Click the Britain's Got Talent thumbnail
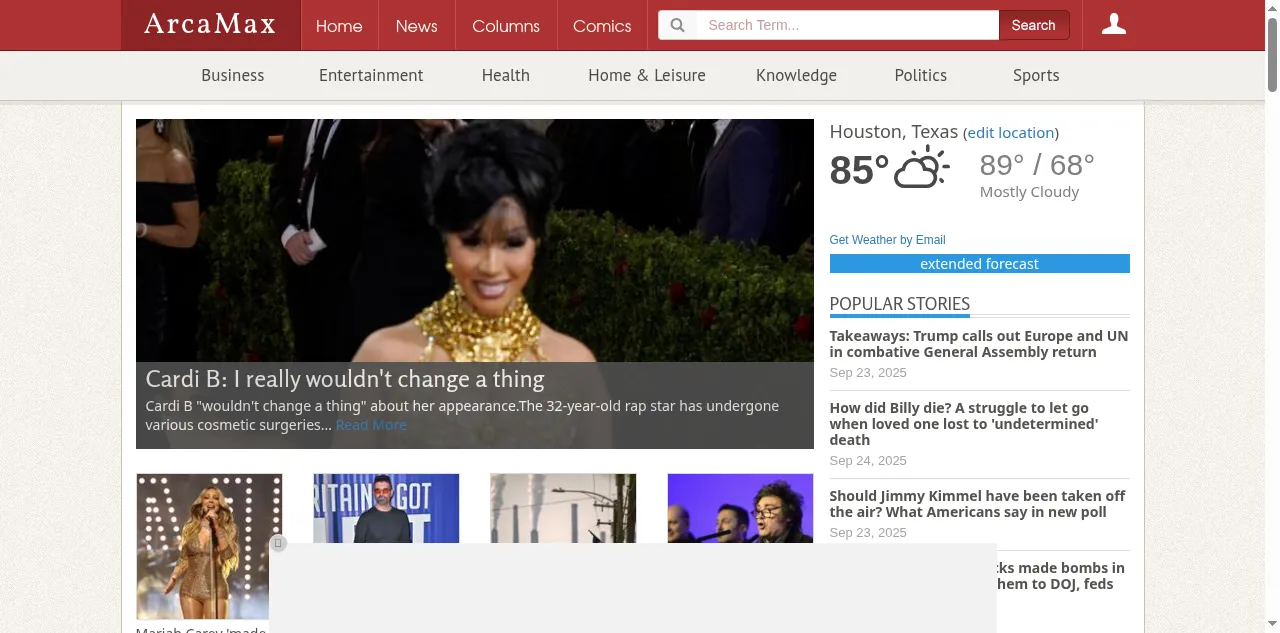Image resolution: width=1280 pixels, height=633 pixels. click(x=386, y=508)
